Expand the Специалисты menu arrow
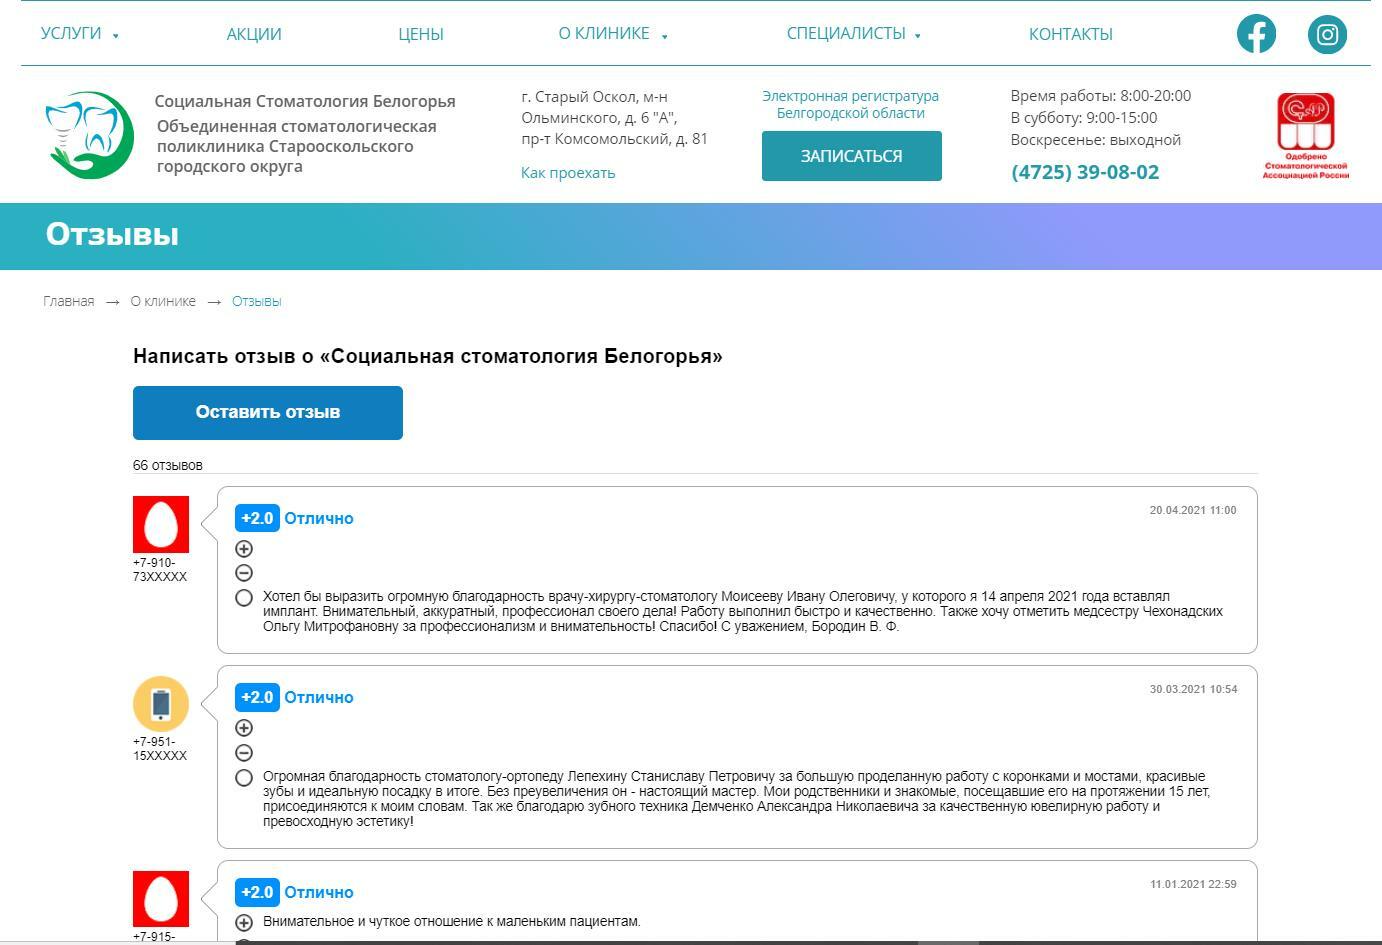The width and height of the screenshot is (1382, 945). (x=918, y=36)
